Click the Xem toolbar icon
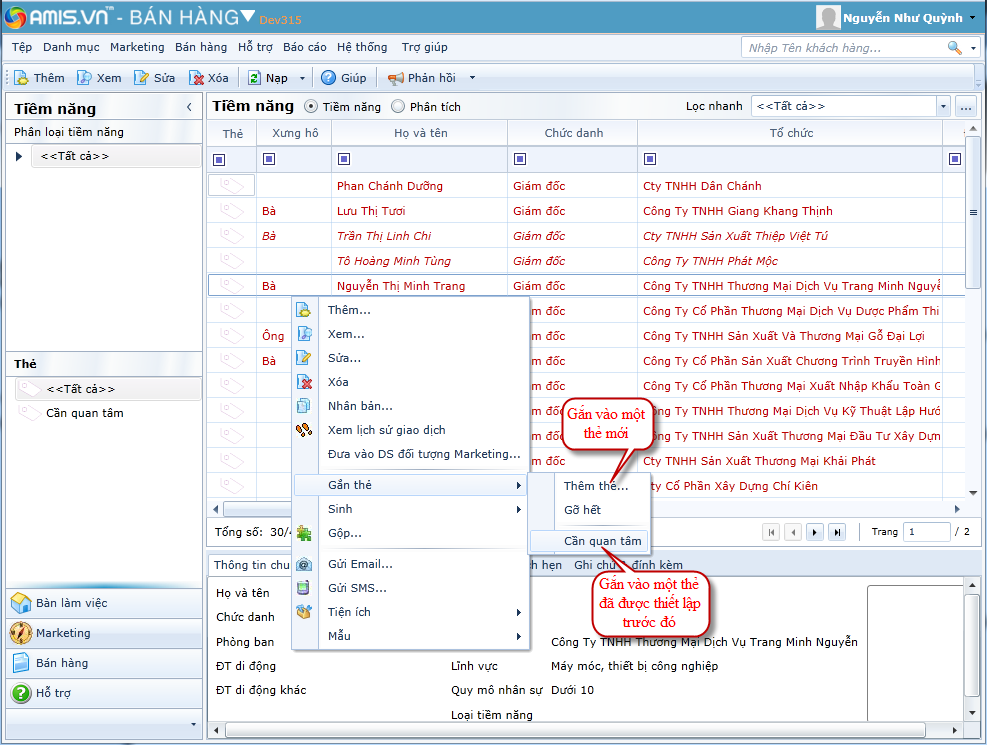Viewport: 987px width, 745px height. pyautogui.click(x=85, y=78)
